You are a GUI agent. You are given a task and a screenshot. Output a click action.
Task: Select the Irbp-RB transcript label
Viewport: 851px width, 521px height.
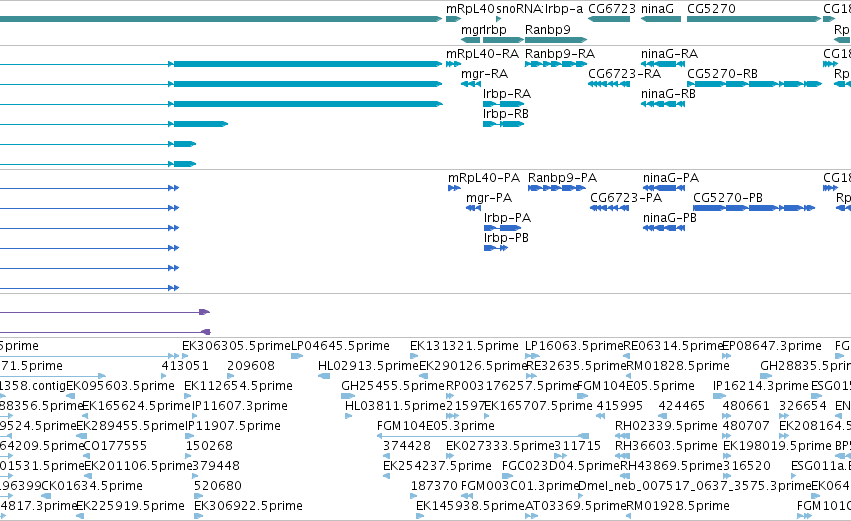click(x=506, y=114)
